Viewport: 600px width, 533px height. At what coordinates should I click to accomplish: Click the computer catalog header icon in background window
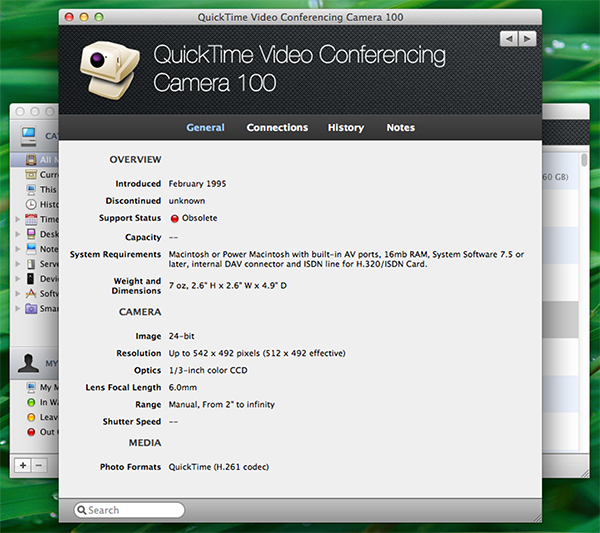(29, 136)
